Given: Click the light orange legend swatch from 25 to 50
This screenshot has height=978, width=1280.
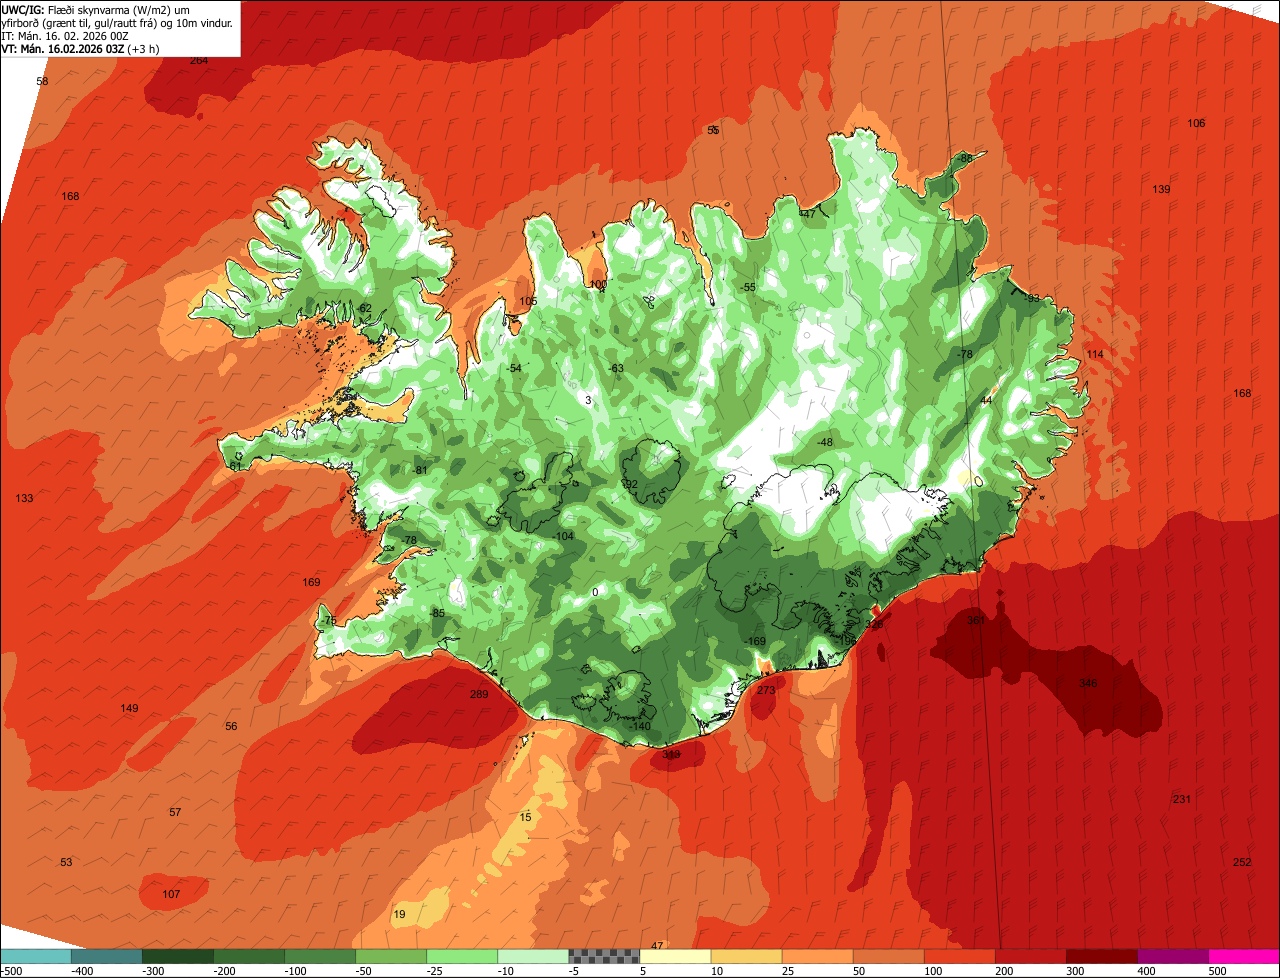Looking at the screenshot, I should [817, 956].
